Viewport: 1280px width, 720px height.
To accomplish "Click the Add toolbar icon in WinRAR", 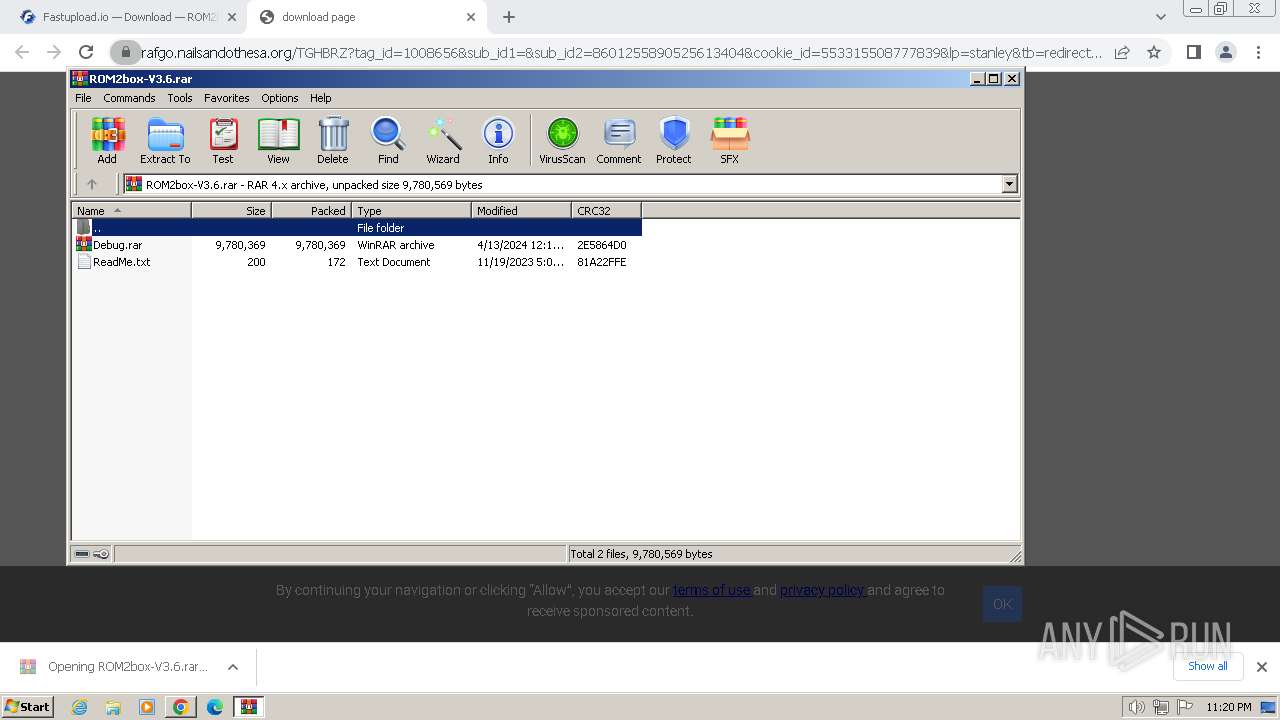I will pos(107,140).
